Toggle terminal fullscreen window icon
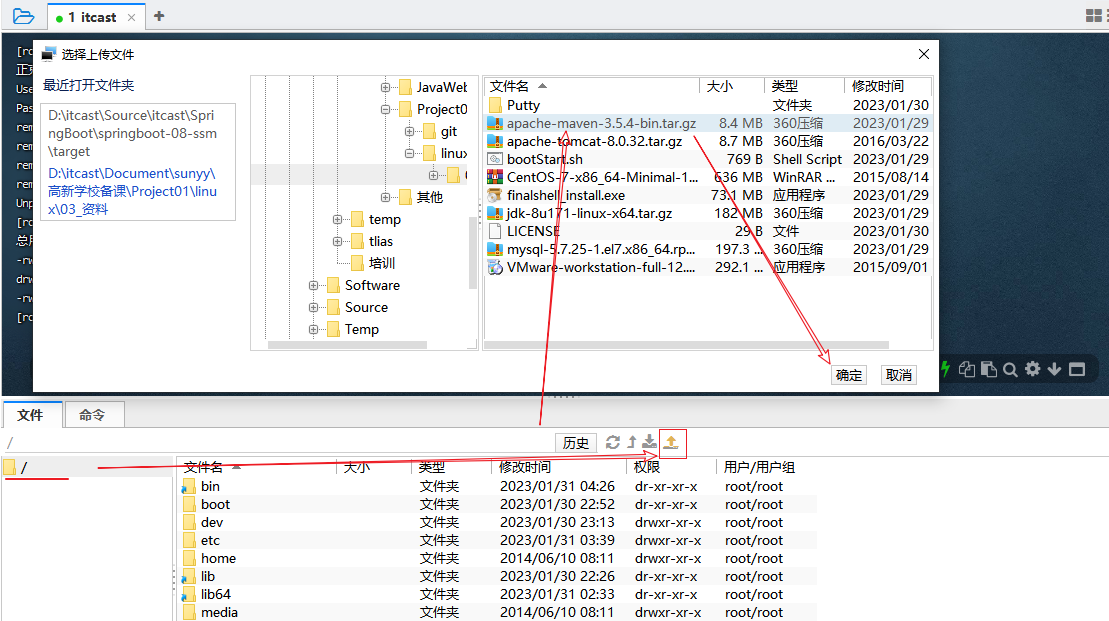This screenshot has height=621, width=1109. click(1077, 369)
